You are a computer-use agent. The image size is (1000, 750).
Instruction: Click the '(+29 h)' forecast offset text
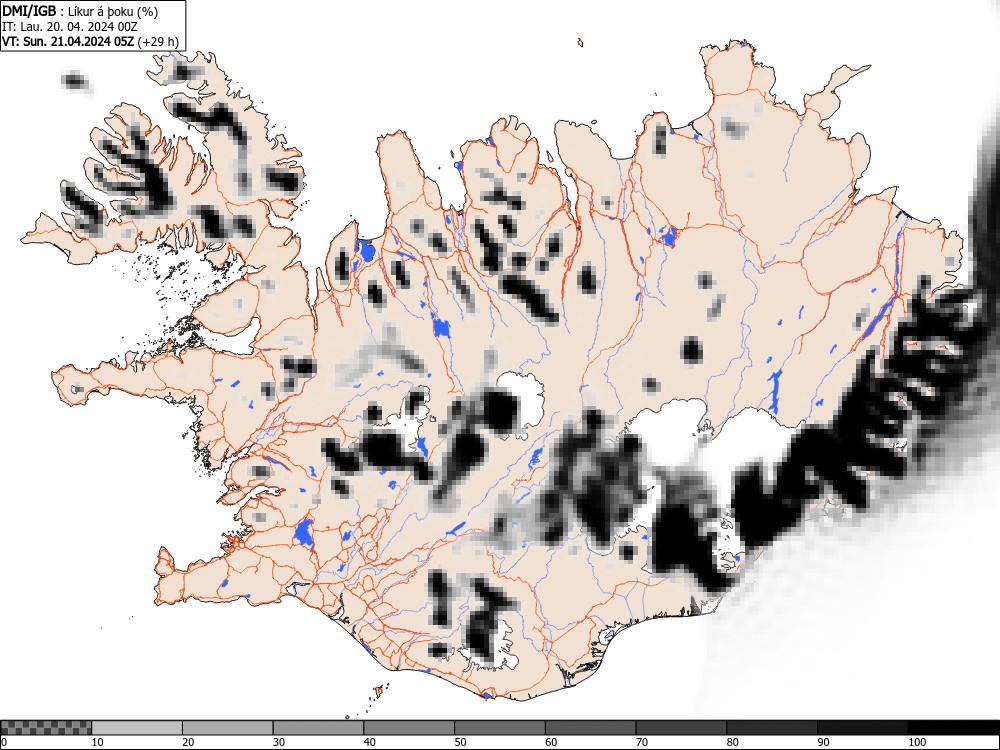pyautogui.click(x=158, y=42)
